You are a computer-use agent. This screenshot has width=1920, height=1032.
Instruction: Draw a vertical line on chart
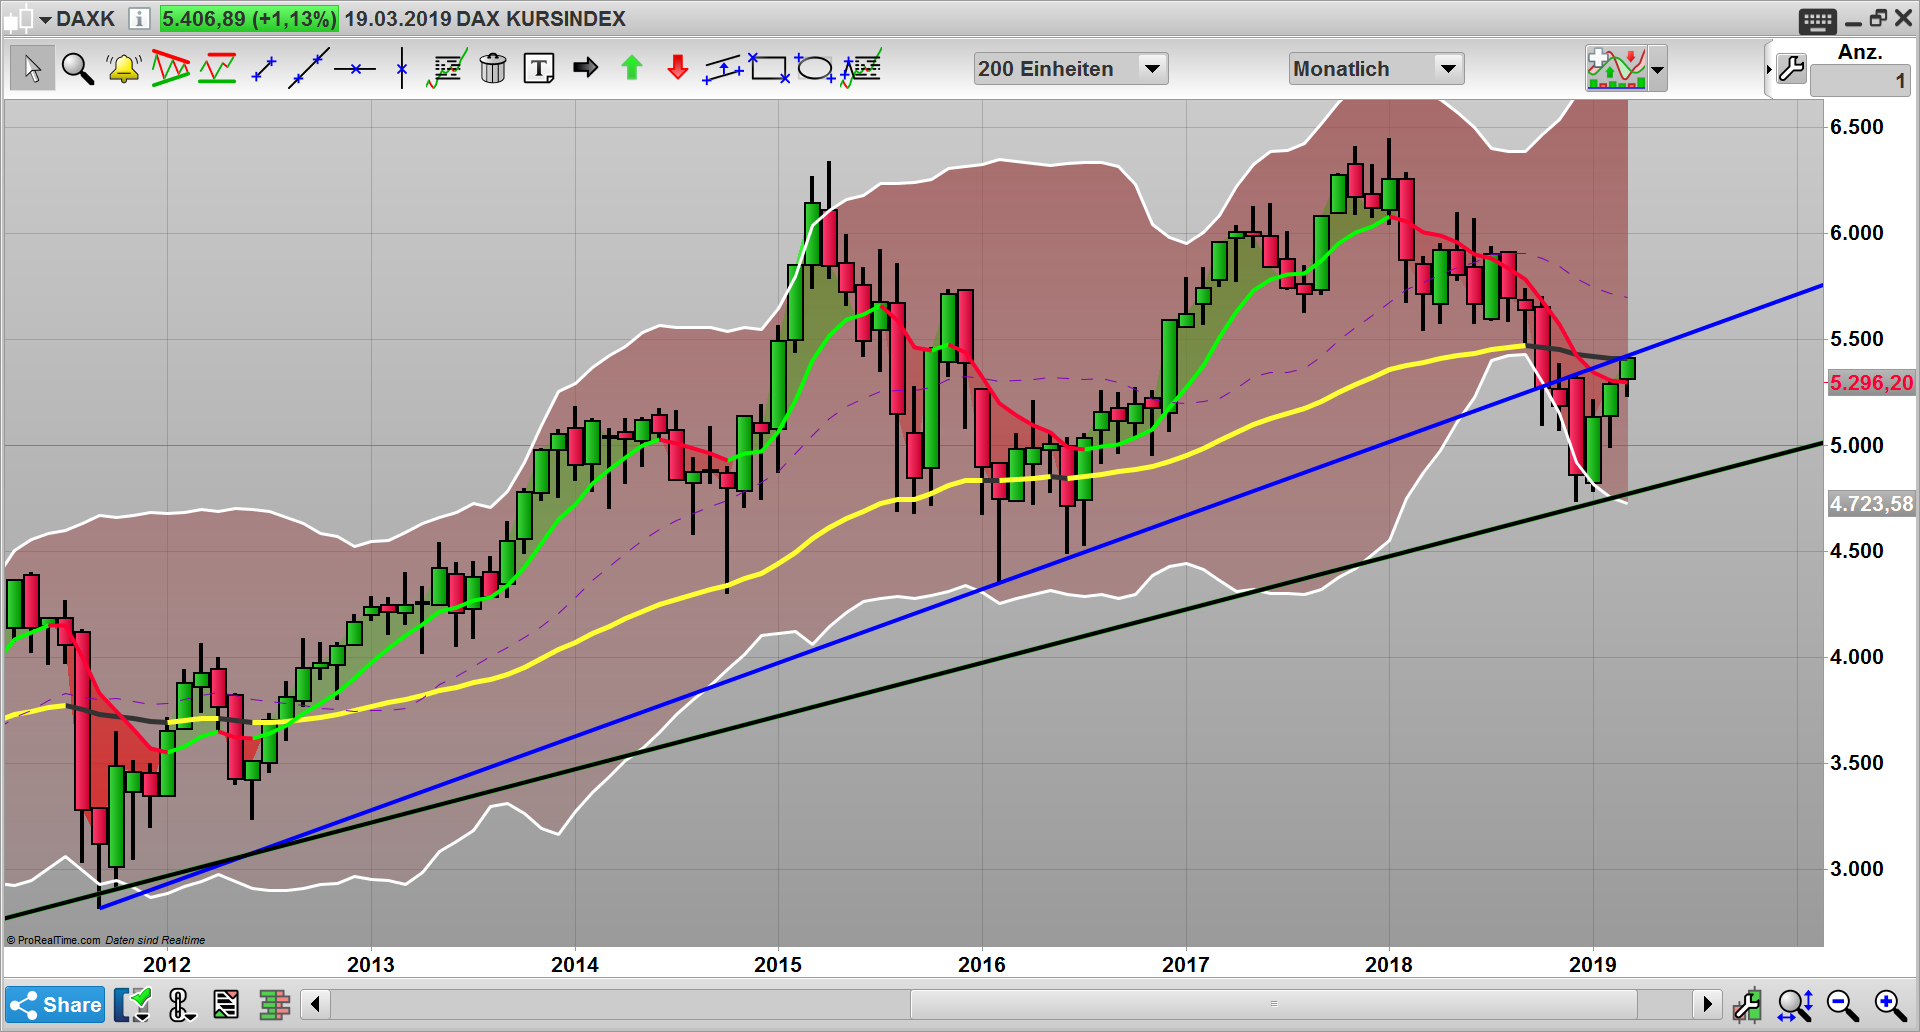pyautogui.click(x=402, y=68)
